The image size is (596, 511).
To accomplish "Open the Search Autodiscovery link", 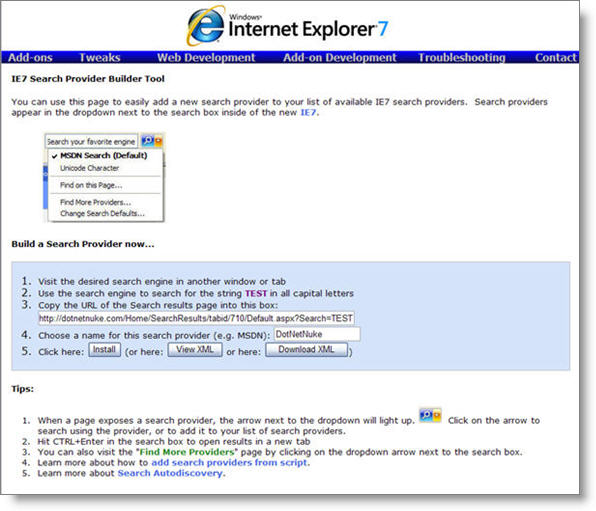I will pyautogui.click(x=170, y=473).
